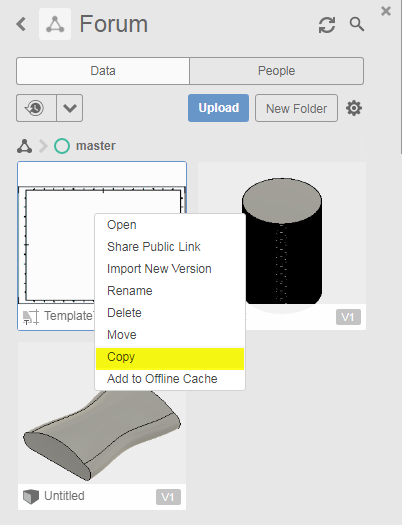Click the project root breadcrumb icon
Image resolution: width=402 pixels, height=525 pixels.
coord(24,146)
